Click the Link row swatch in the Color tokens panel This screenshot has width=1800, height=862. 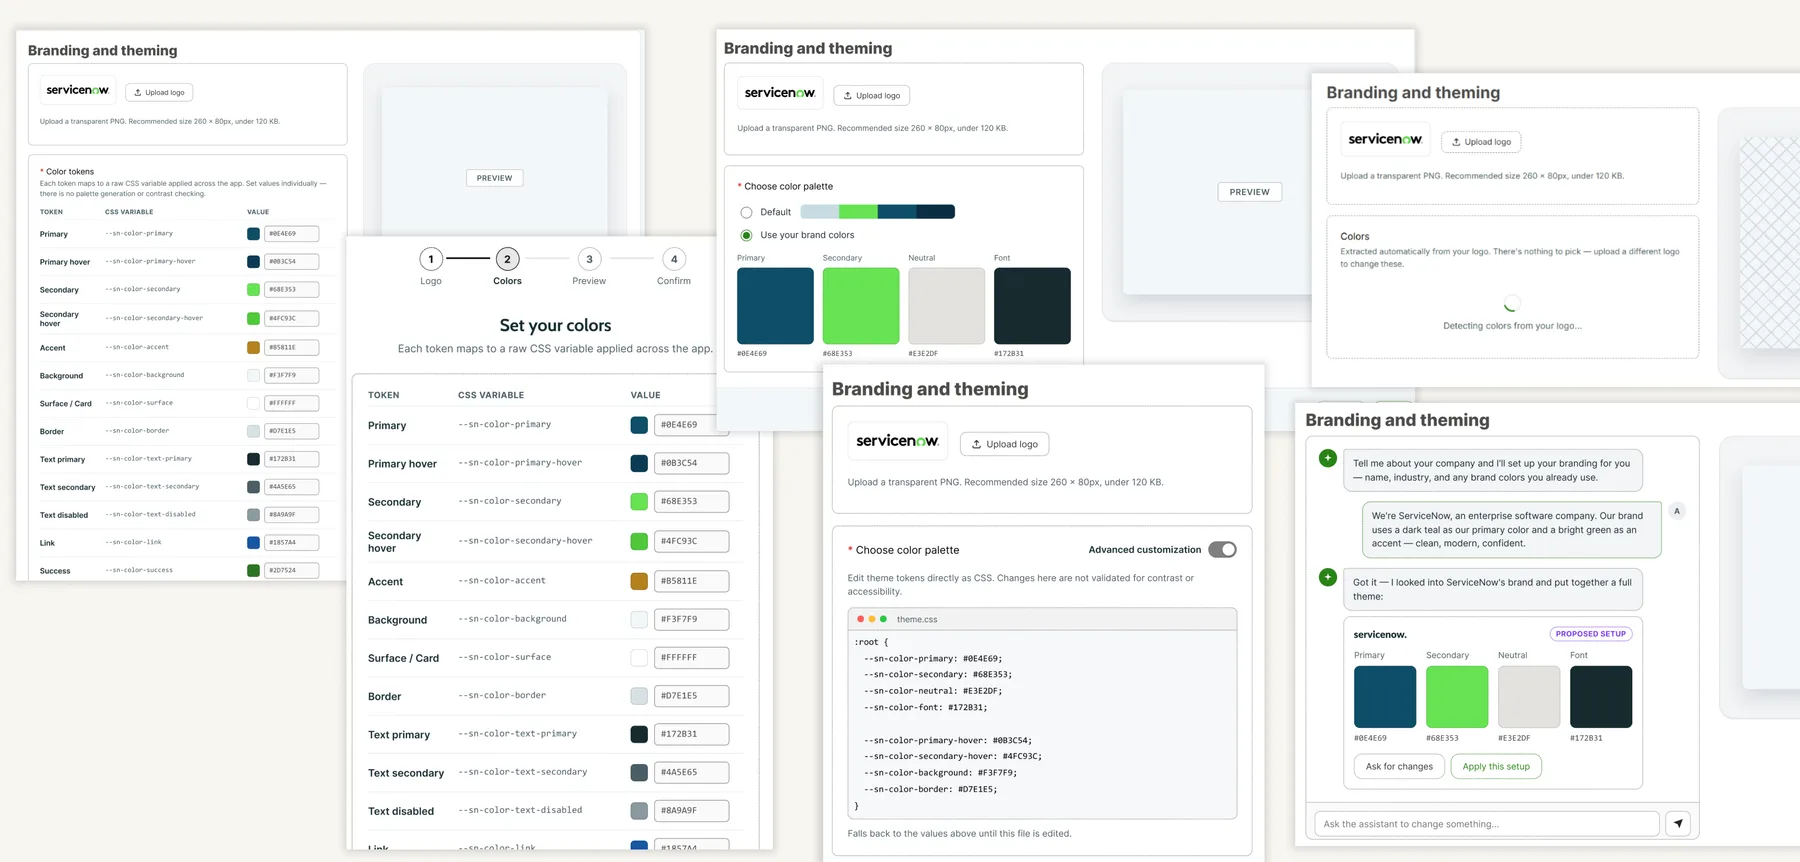(253, 543)
